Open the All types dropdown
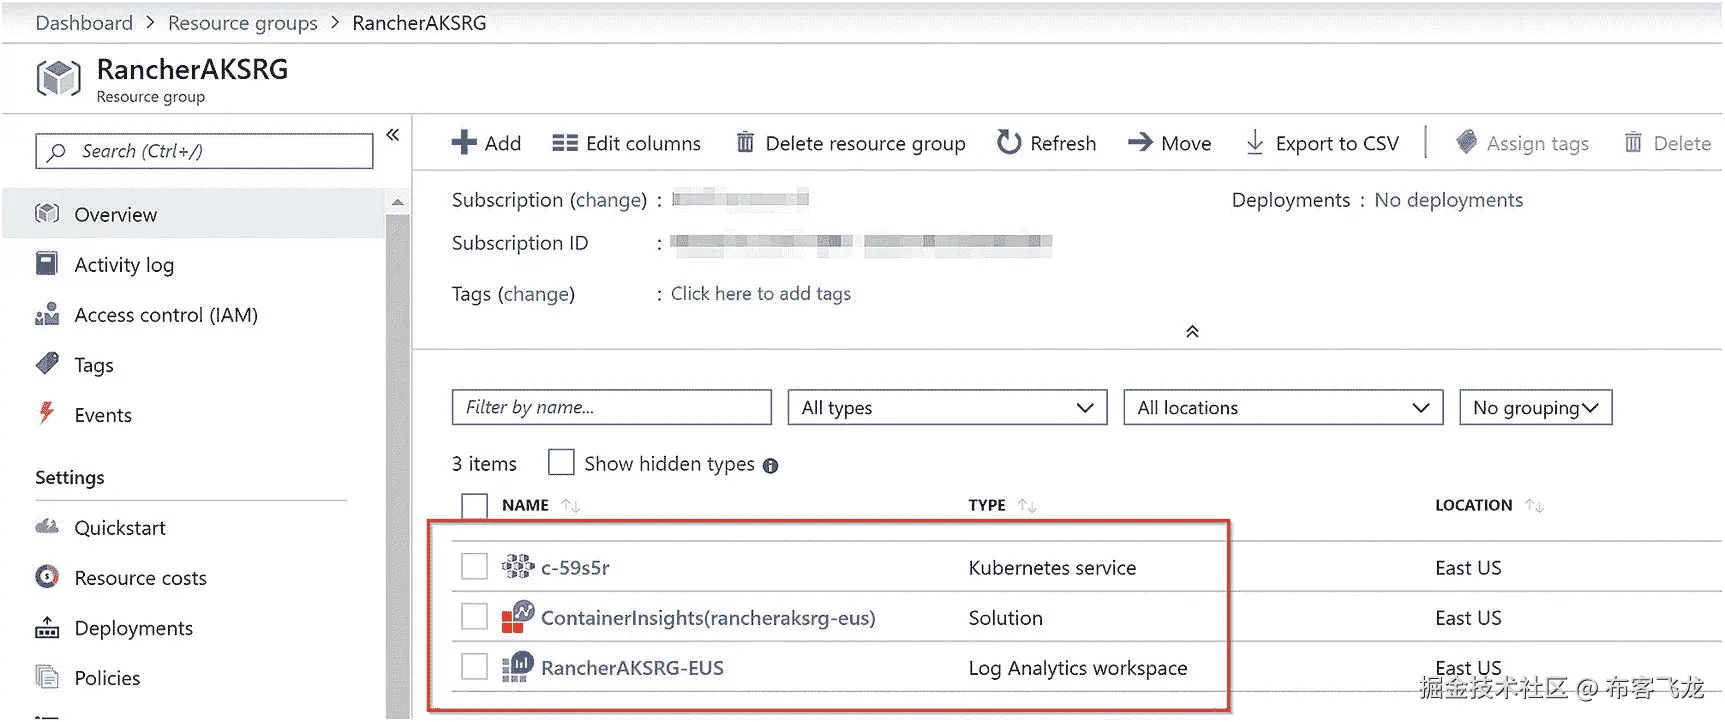Viewport: 1725px width, 722px height. click(947, 408)
